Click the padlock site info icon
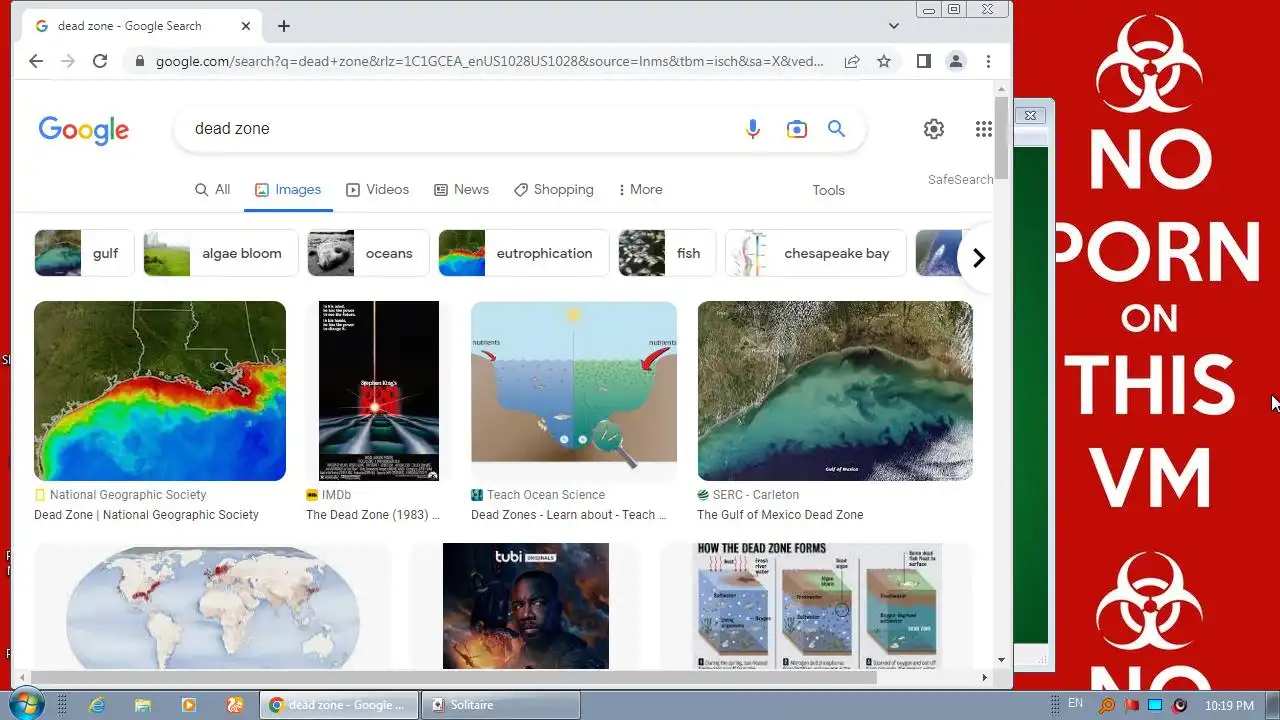 [139, 61]
